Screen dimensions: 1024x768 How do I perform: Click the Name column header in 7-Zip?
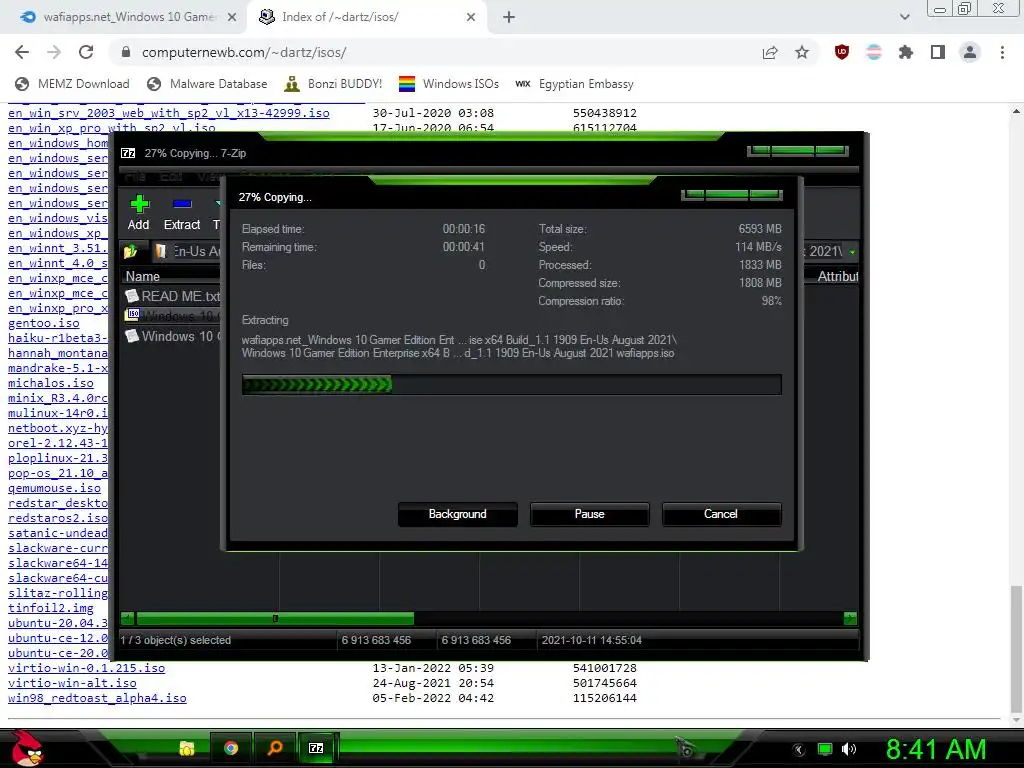[x=142, y=276]
